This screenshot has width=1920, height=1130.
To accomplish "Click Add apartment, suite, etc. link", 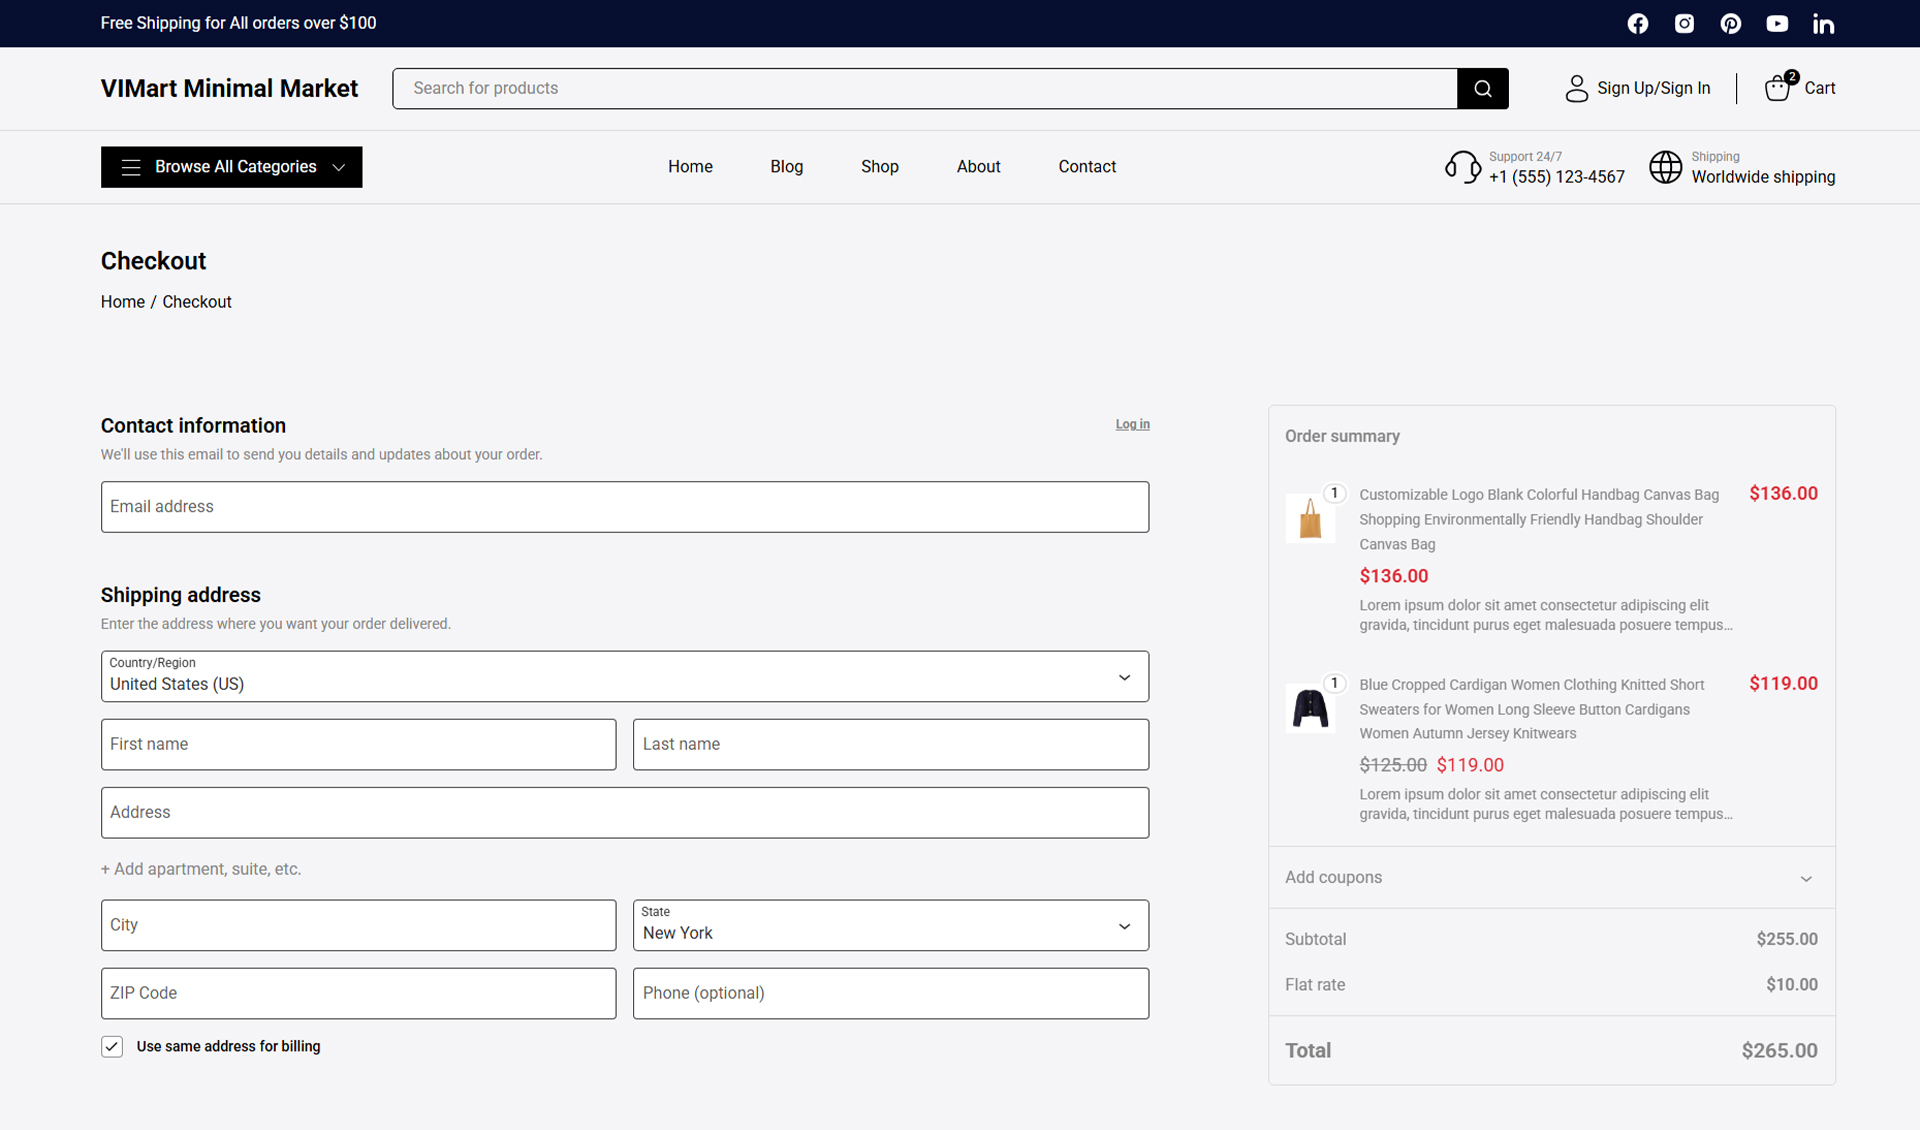I will 200,869.
